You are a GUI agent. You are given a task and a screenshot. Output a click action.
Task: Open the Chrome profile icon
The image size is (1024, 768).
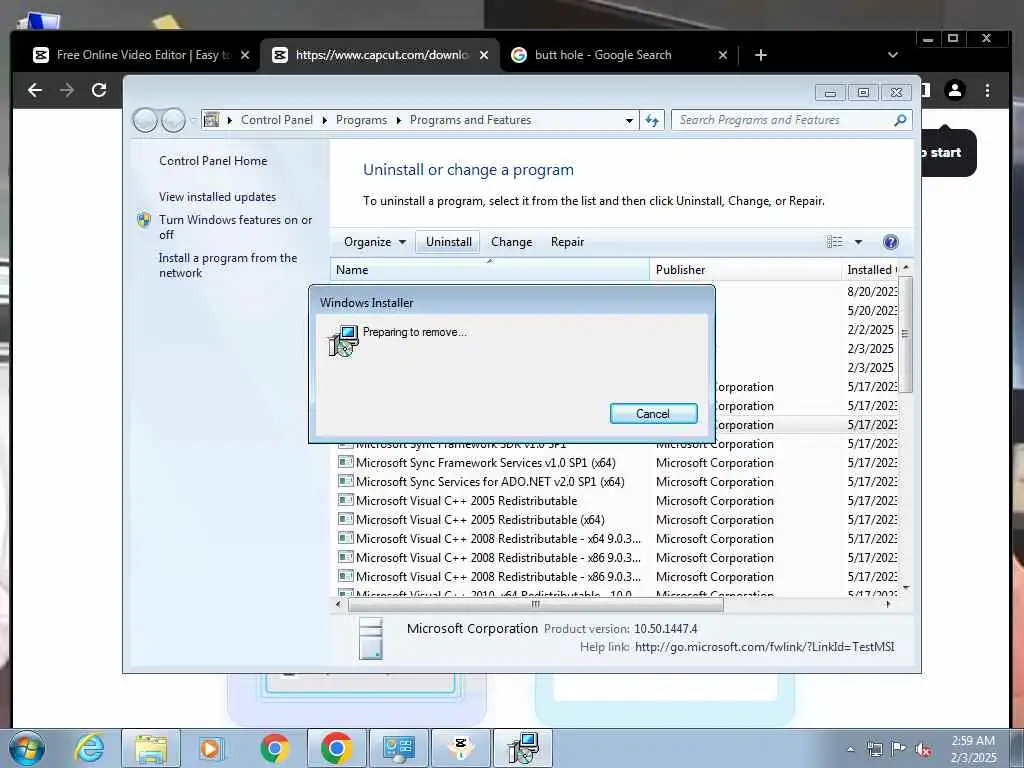tap(955, 90)
